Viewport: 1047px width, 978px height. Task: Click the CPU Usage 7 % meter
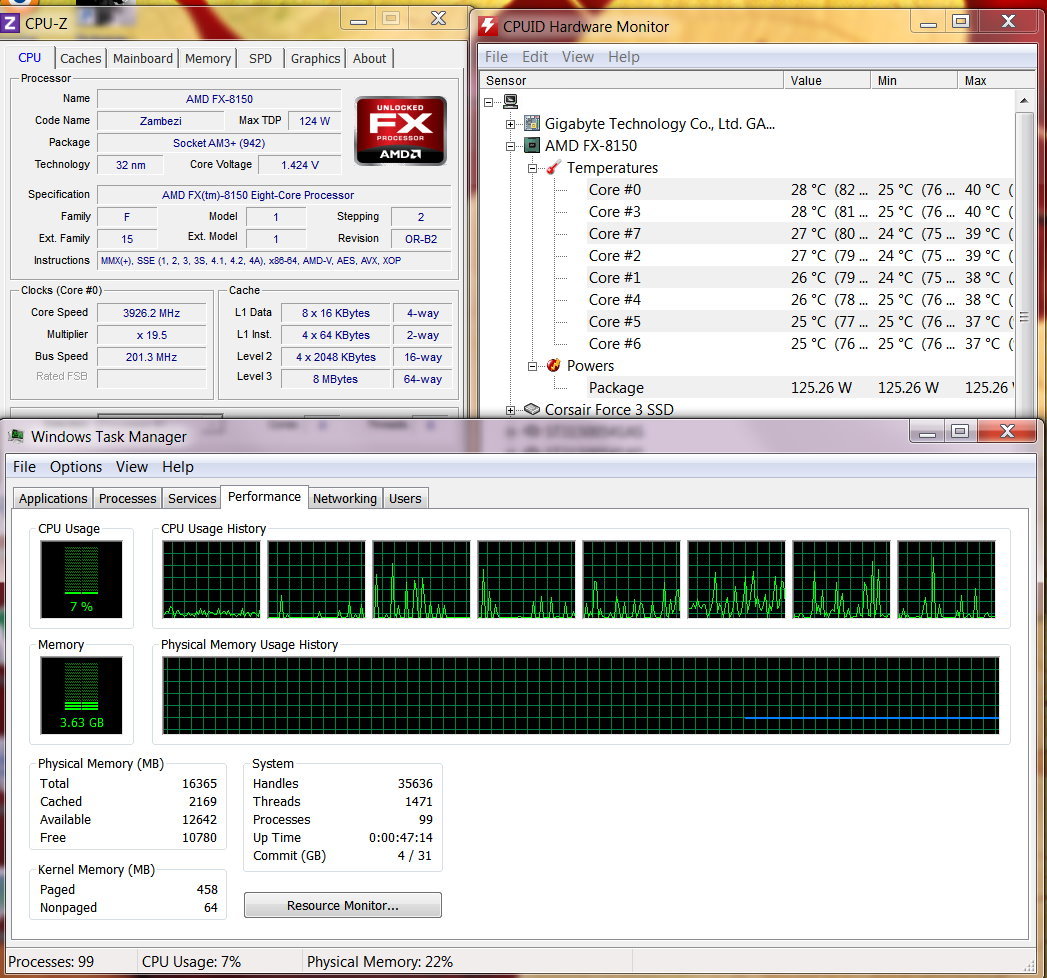coord(81,579)
